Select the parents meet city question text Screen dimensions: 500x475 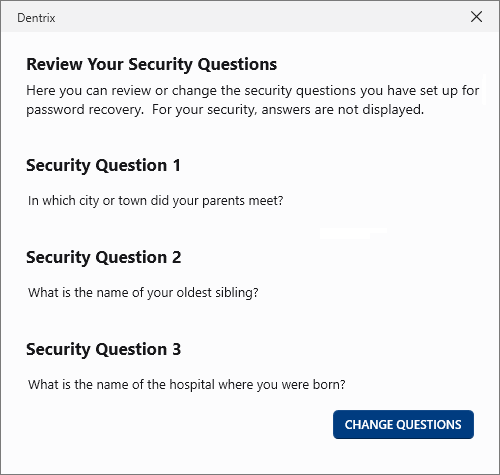pyautogui.click(x=156, y=201)
